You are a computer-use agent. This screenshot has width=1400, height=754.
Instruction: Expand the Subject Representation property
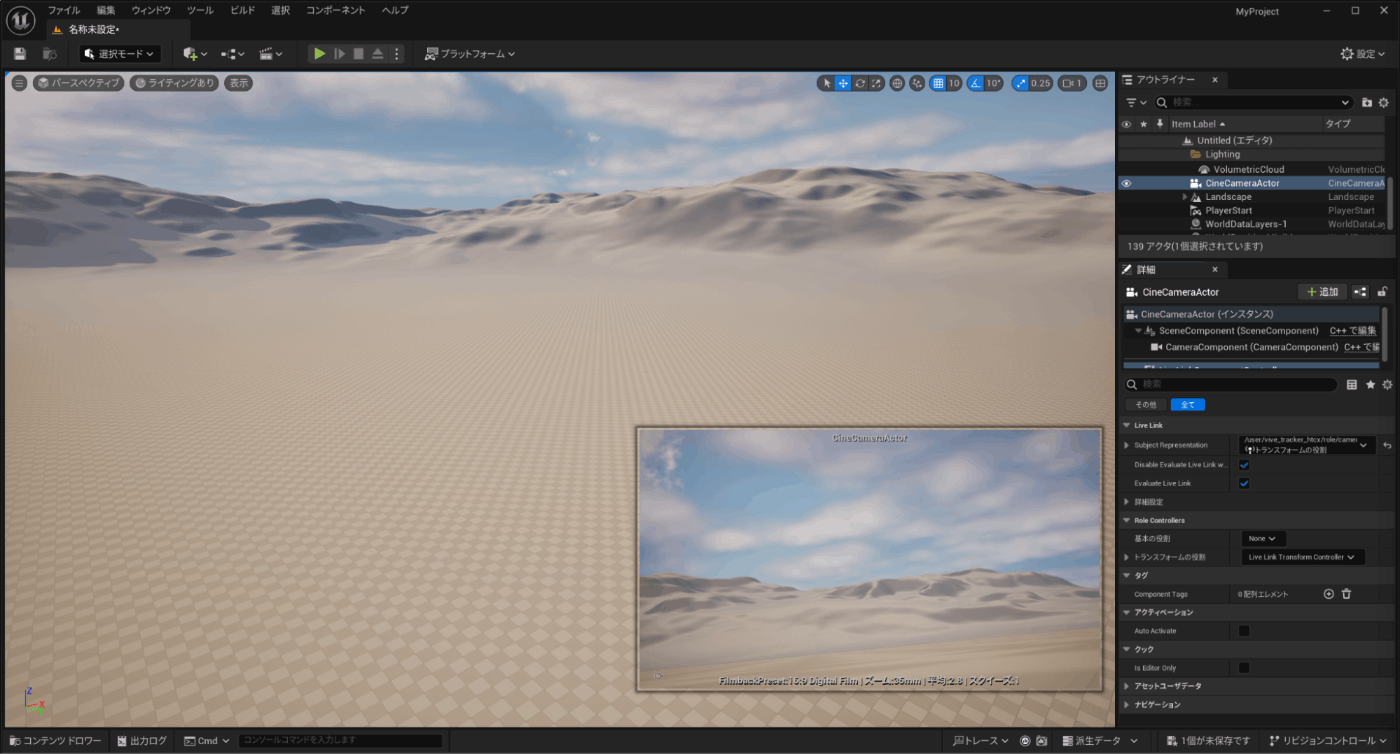click(x=1127, y=445)
